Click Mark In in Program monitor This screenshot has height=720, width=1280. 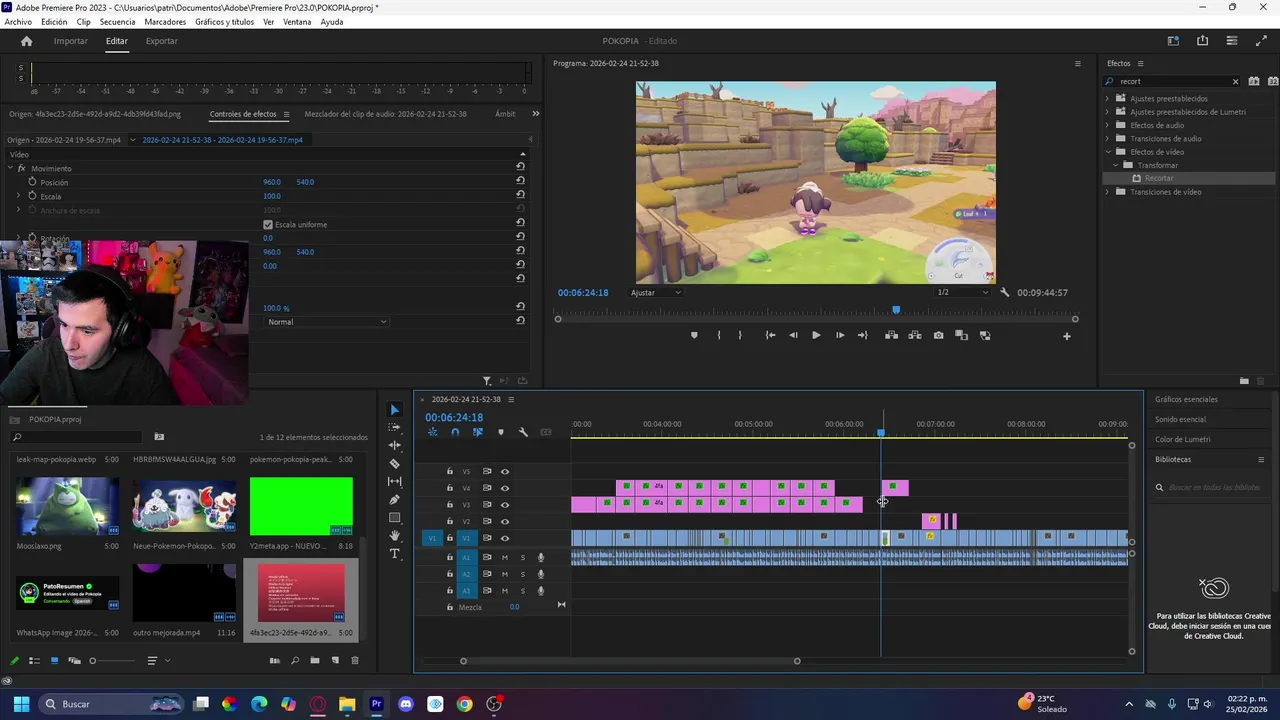[718, 335]
